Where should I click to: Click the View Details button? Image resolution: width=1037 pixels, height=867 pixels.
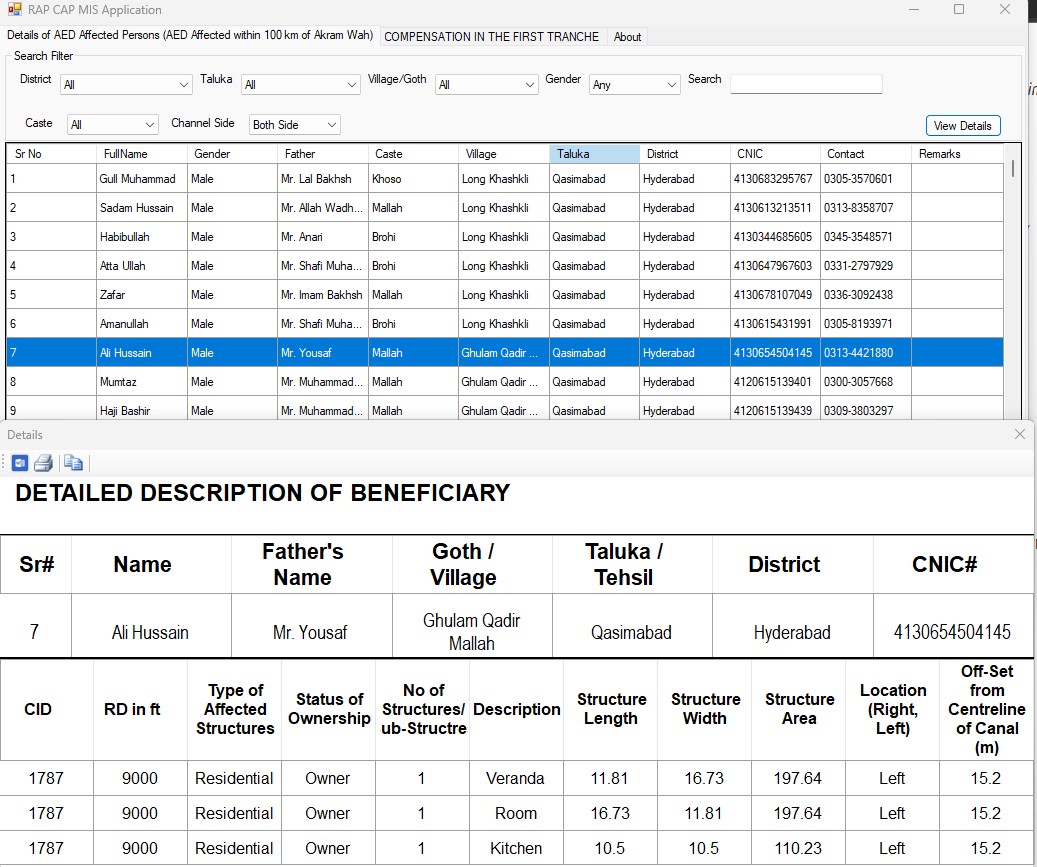[962, 126]
